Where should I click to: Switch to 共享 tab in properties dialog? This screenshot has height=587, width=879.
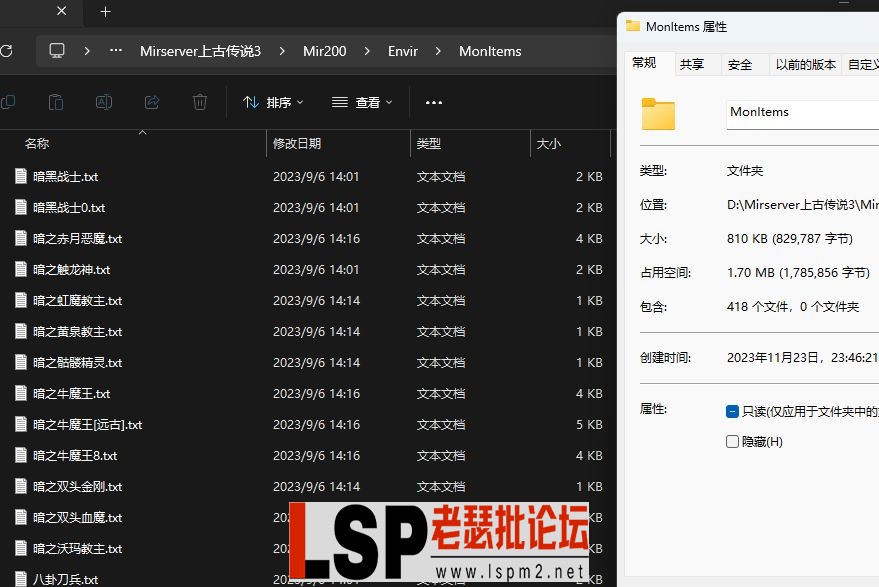[692, 64]
